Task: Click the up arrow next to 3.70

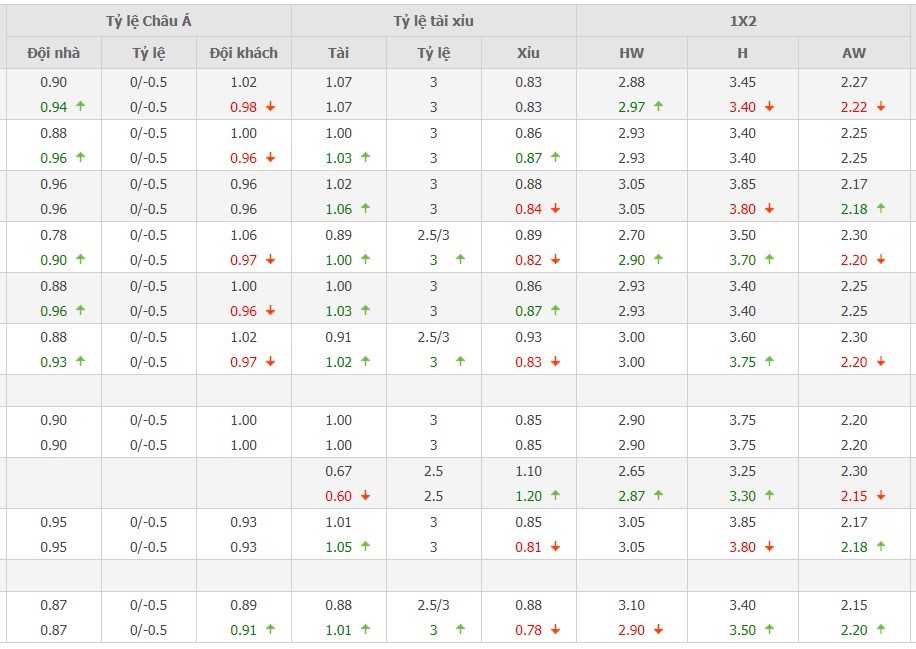Action: point(768,260)
